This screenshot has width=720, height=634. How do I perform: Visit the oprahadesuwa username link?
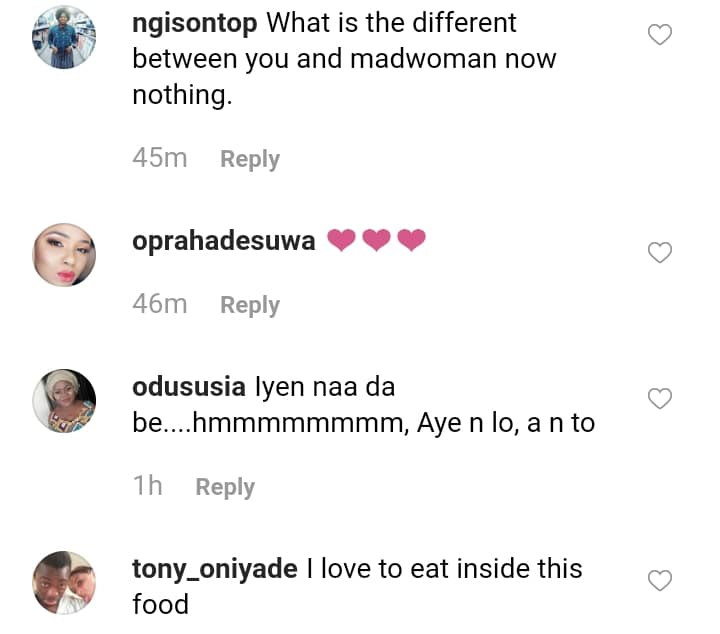click(224, 241)
